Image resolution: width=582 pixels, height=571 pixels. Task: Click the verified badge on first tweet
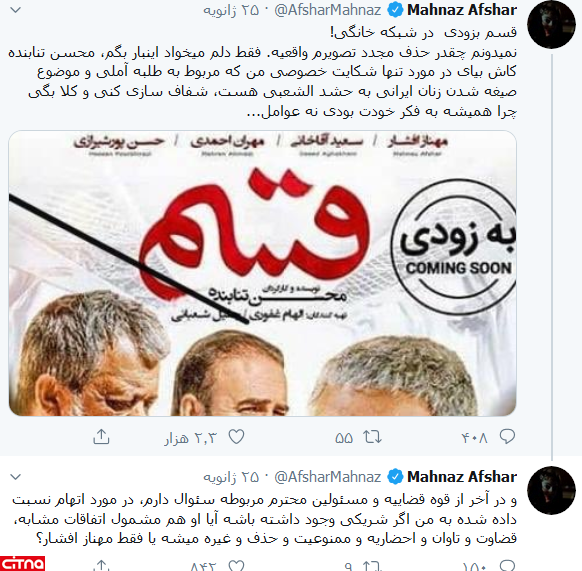[x=395, y=10]
